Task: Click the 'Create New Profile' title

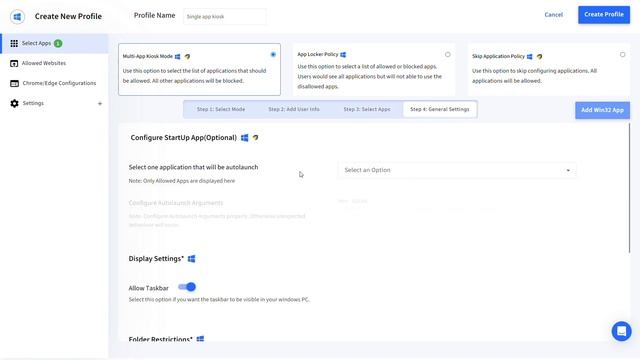Action: pos(68,16)
